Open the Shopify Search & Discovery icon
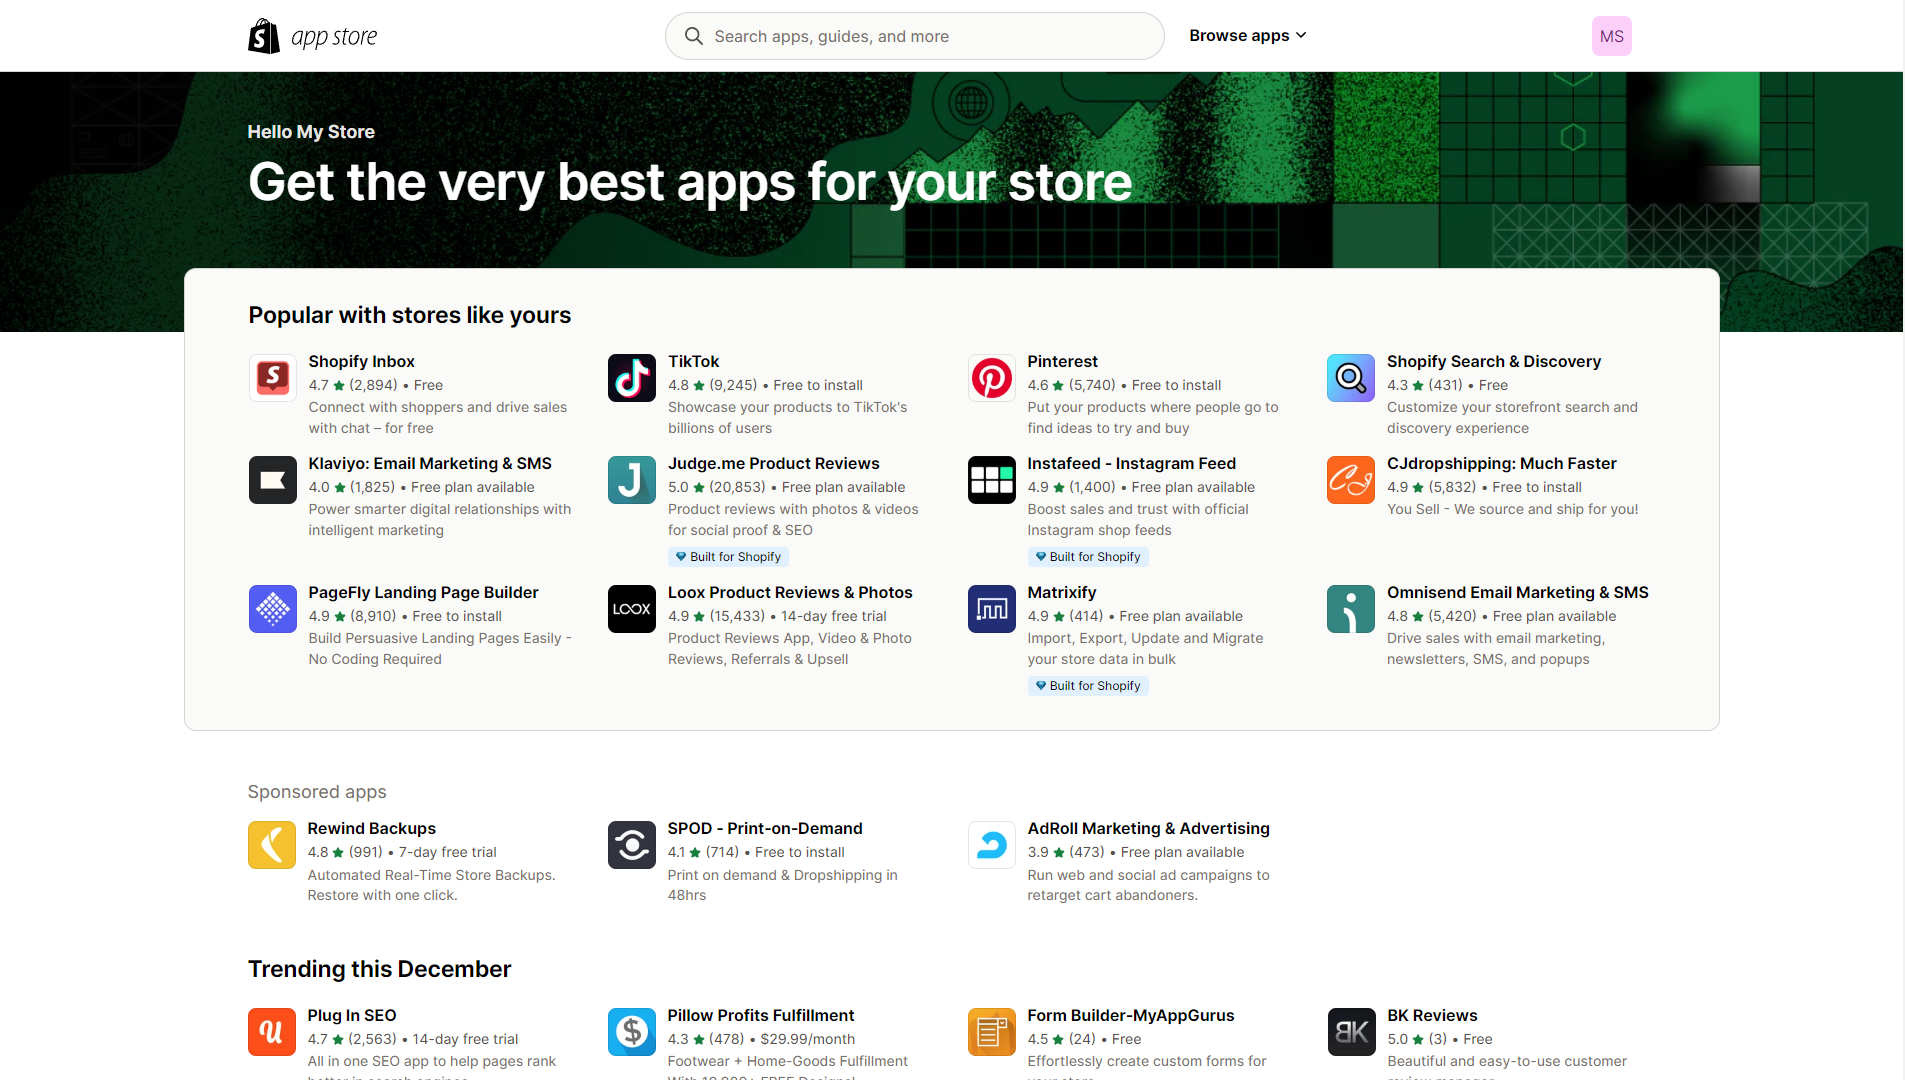This screenshot has height=1080, width=1905. 1351,378
